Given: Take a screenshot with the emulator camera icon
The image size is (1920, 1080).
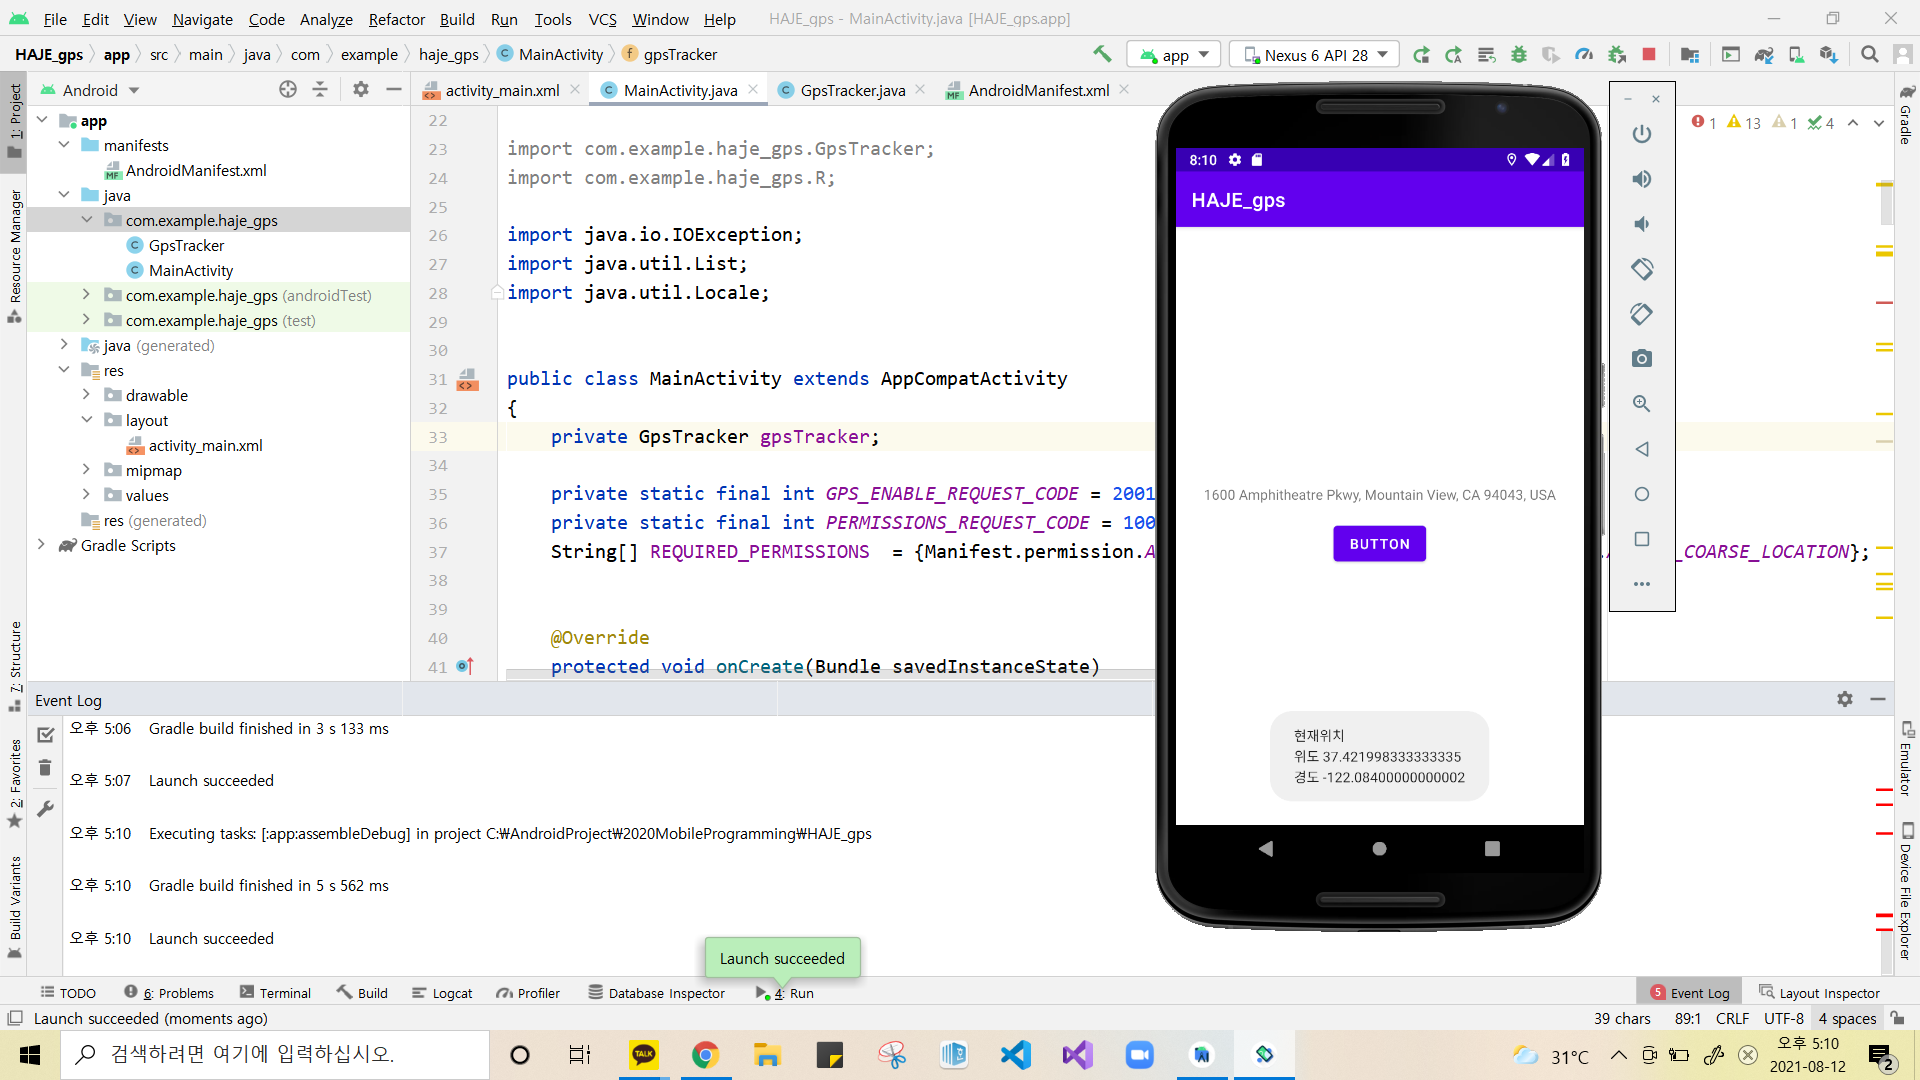Looking at the screenshot, I should [1641, 358].
